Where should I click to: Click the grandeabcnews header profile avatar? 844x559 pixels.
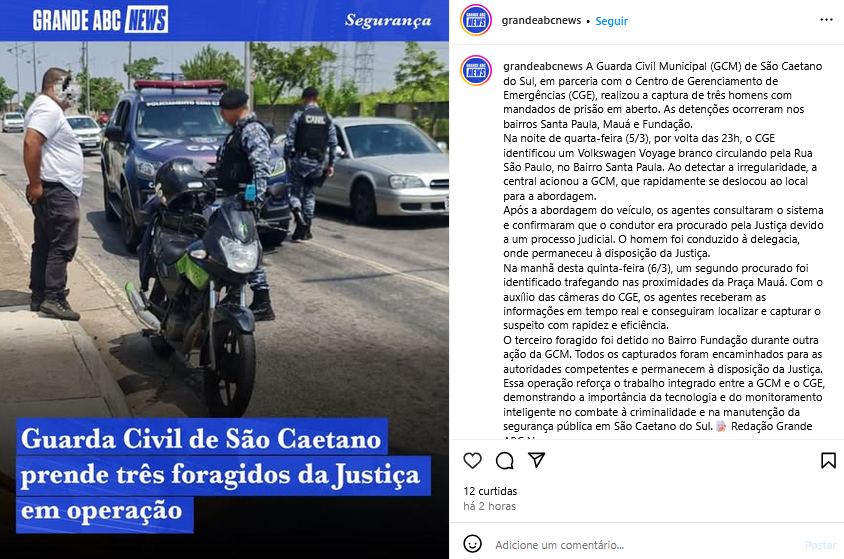tap(476, 20)
